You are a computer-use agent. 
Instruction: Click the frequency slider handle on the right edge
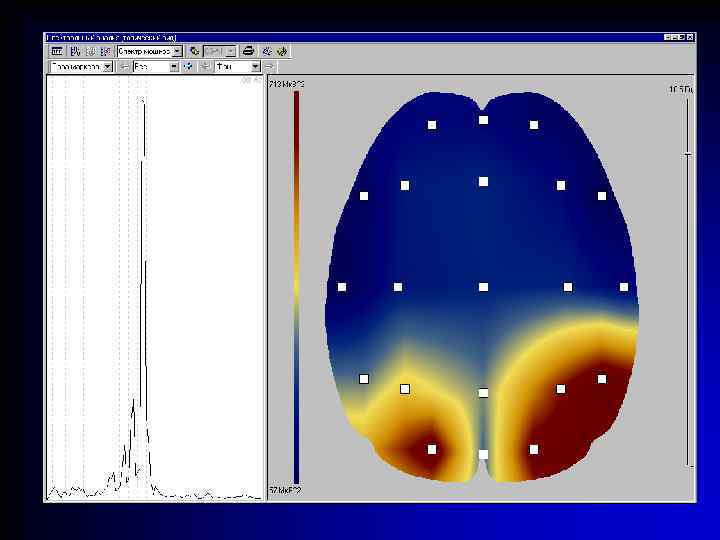coord(687,154)
